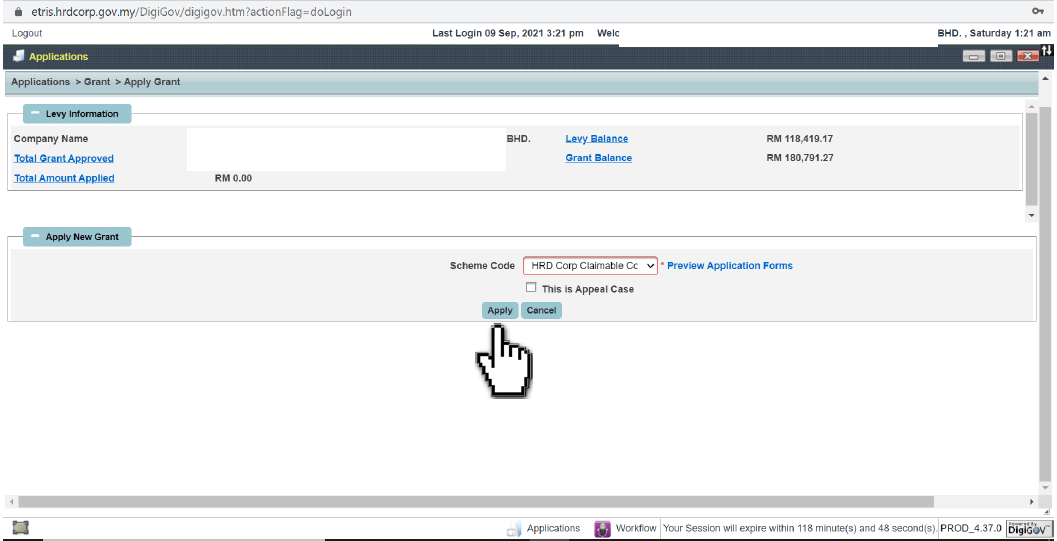
Task: Click the padlock icon beside the URL
Action: [x=17, y=12]
